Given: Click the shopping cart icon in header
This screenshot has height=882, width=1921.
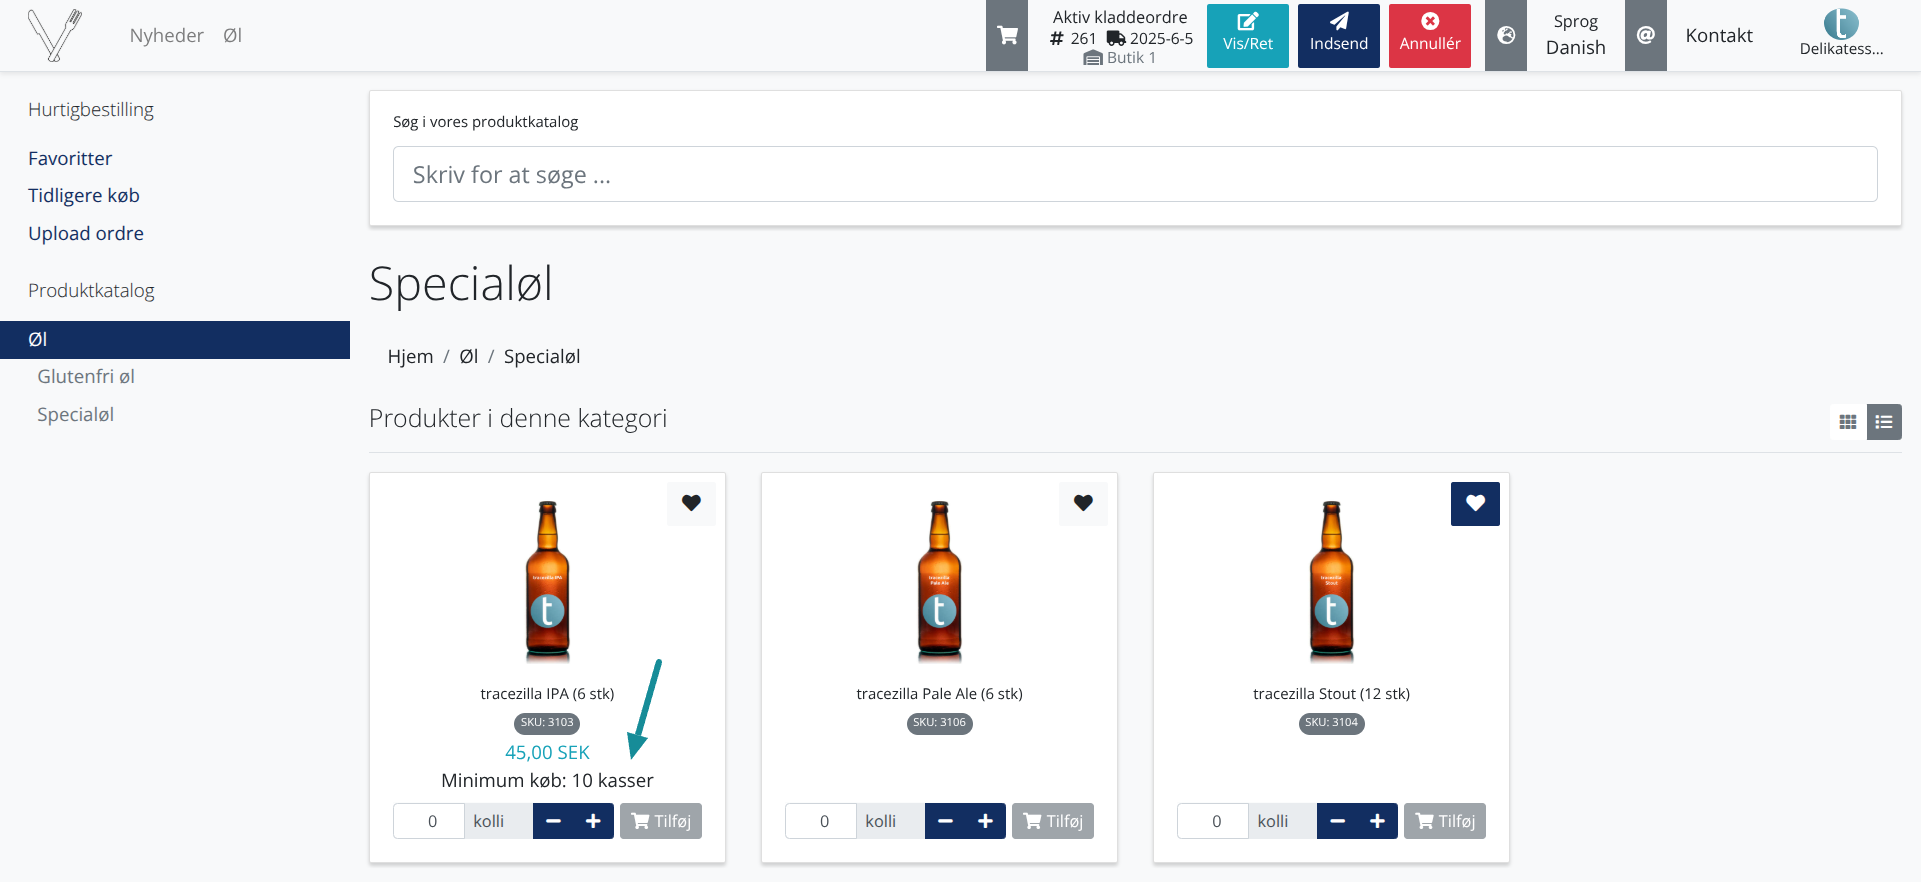Looking at the screenshot, I should click(x=1007, y=36).
